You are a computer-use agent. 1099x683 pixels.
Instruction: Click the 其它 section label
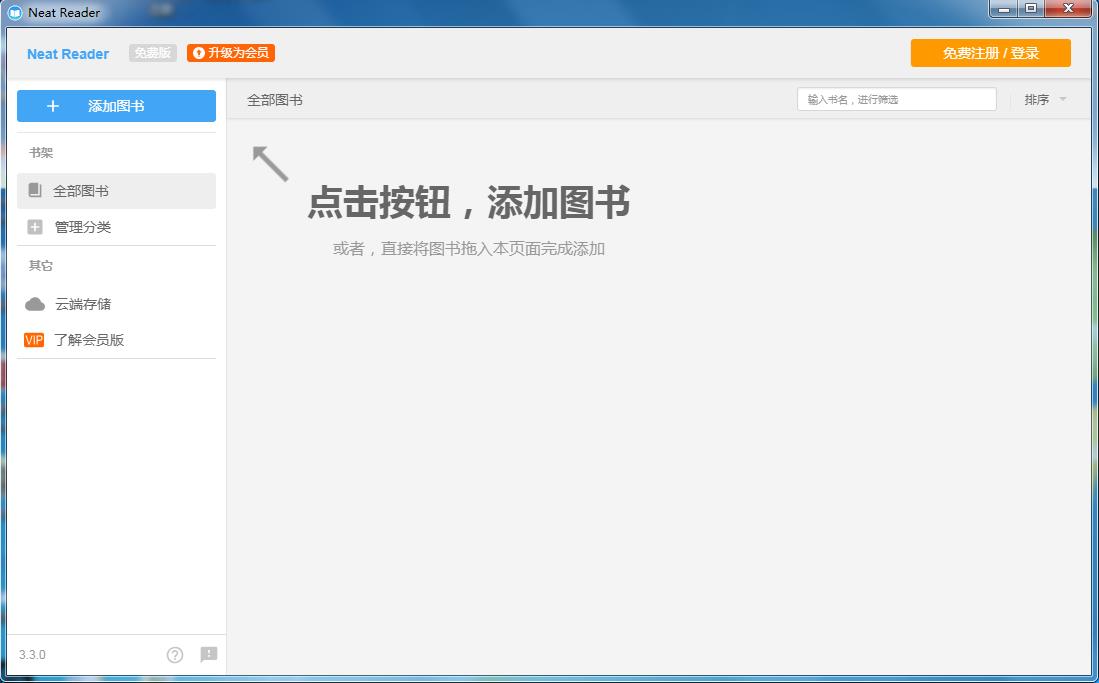41,266
